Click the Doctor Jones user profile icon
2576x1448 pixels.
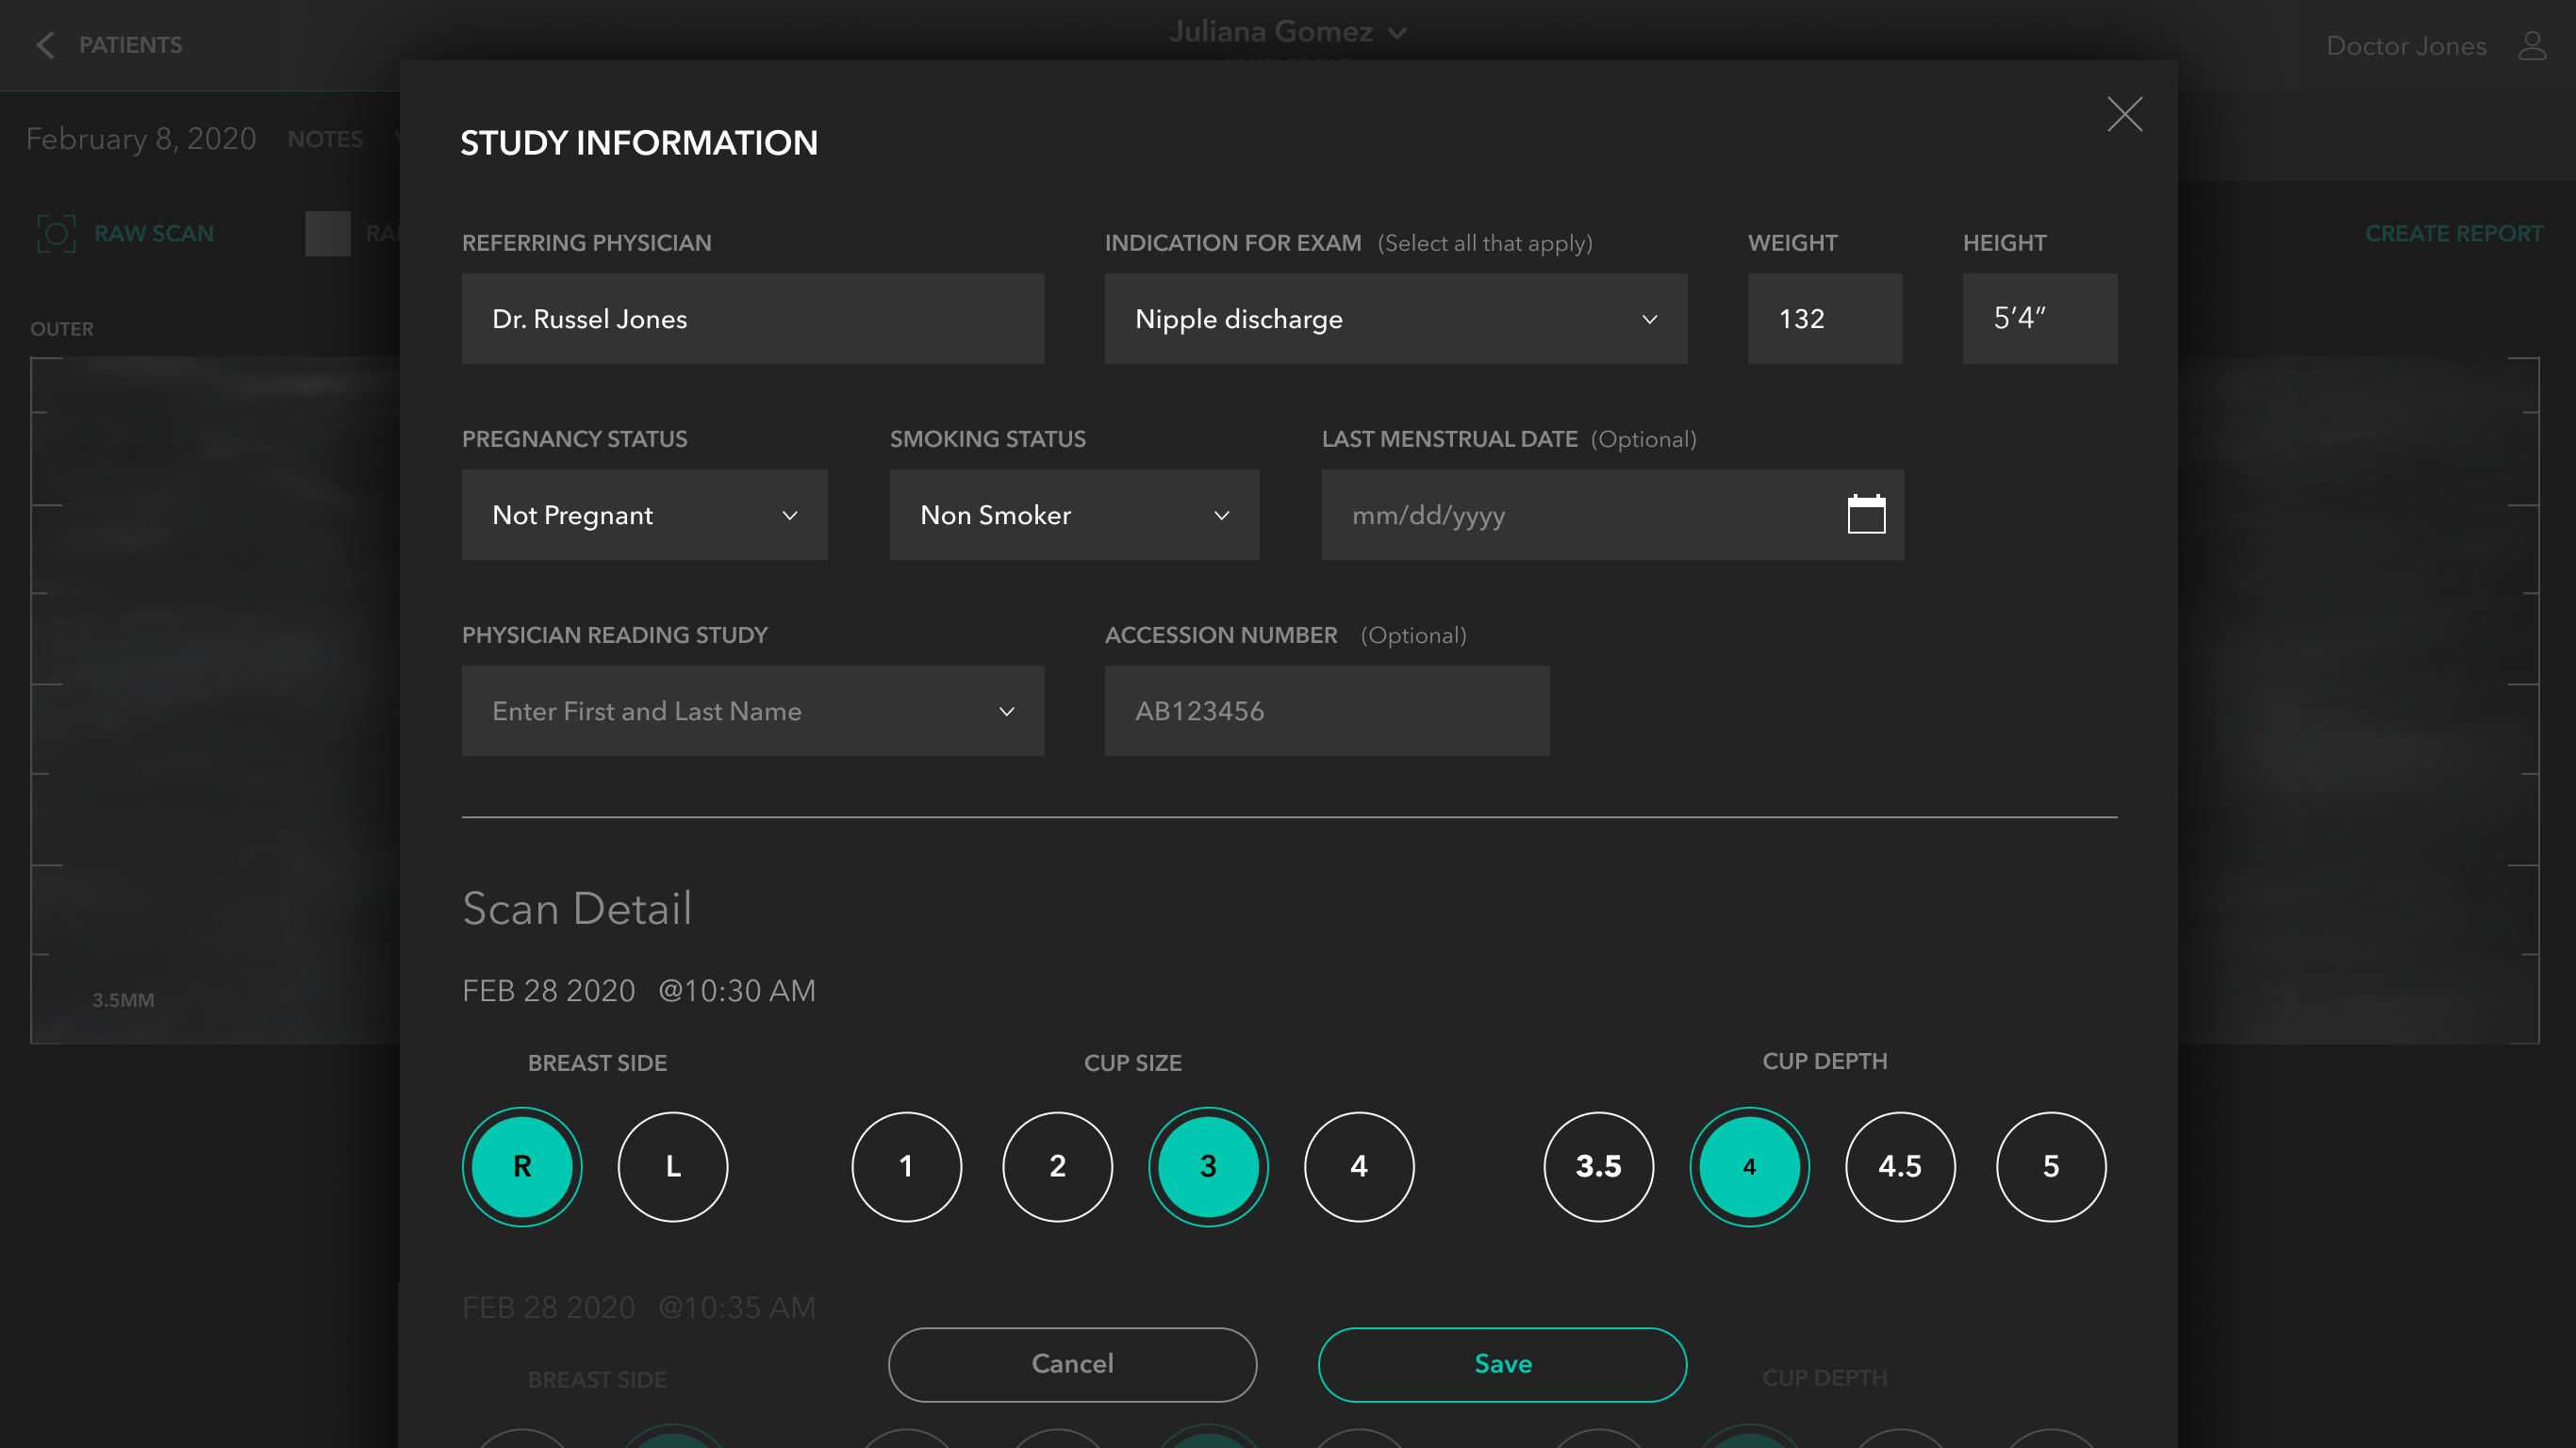point(2531,45)
